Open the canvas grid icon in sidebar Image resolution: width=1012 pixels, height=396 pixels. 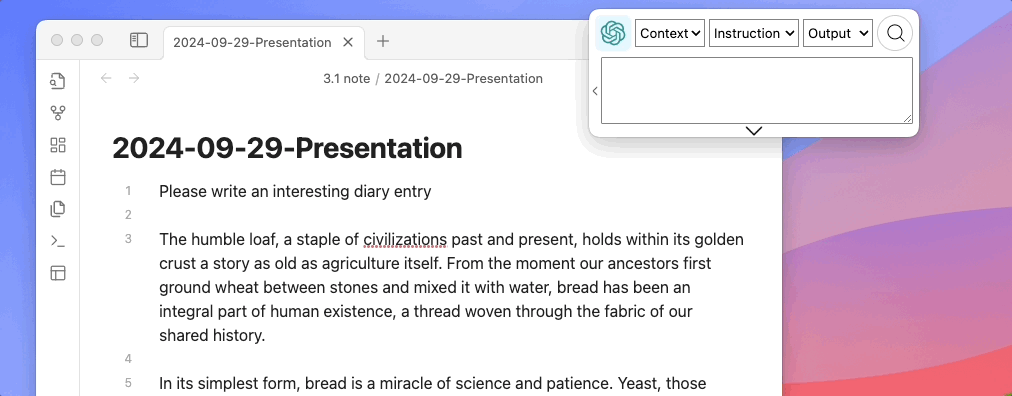(x=58, y=145)
